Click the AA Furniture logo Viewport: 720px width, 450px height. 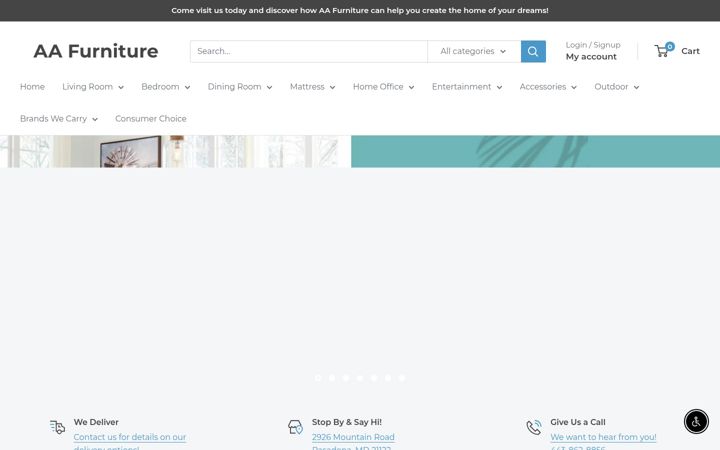(96, 51)
